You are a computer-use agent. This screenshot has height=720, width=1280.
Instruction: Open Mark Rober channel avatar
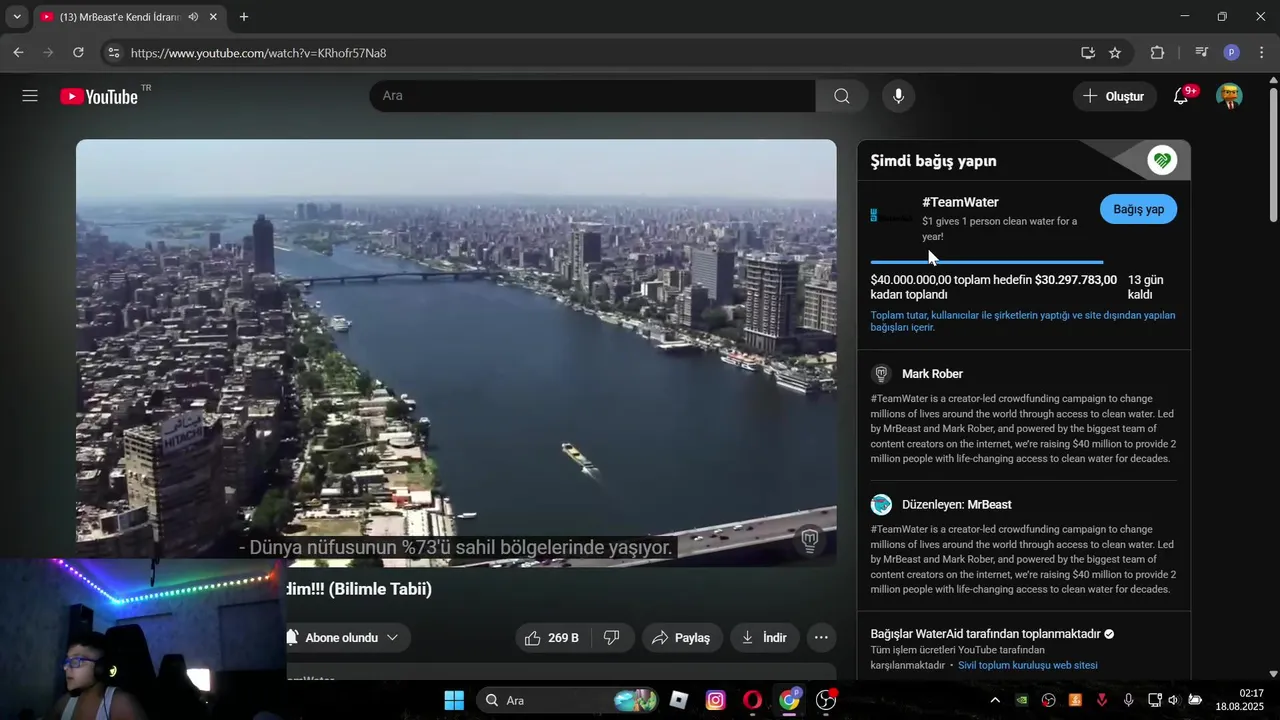click(881, 374)
